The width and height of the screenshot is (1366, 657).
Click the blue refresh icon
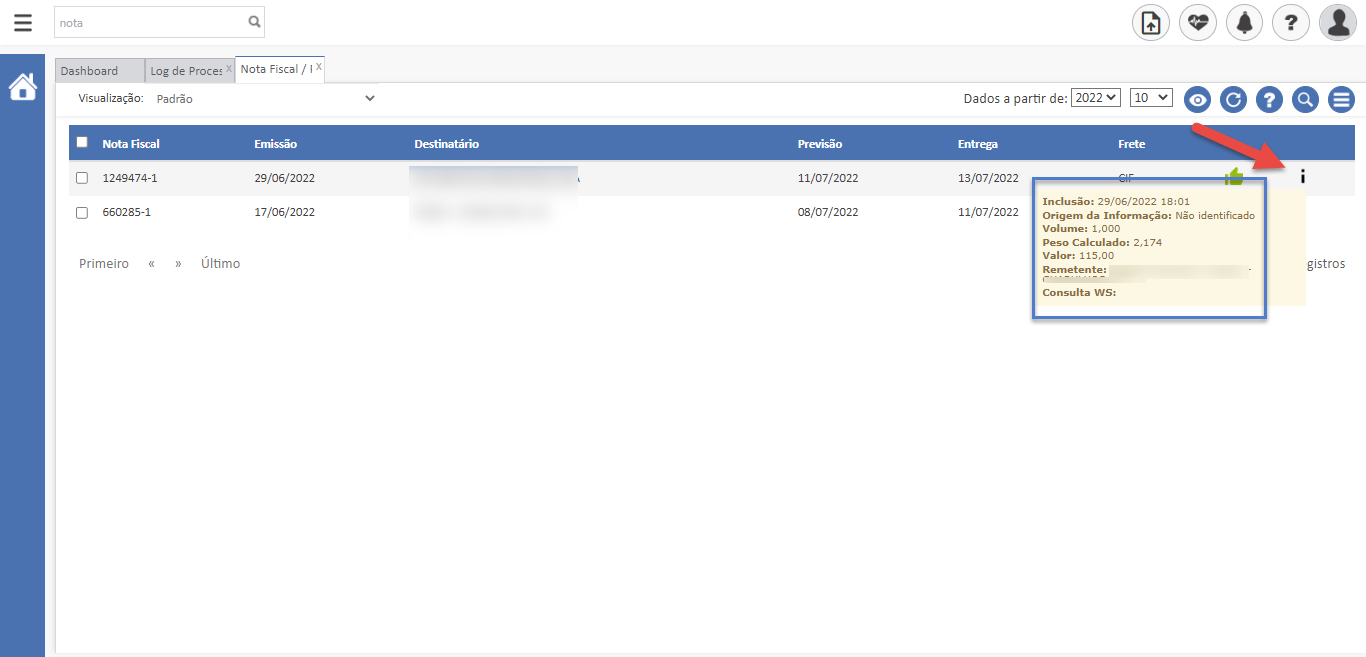coord(1233,99)
